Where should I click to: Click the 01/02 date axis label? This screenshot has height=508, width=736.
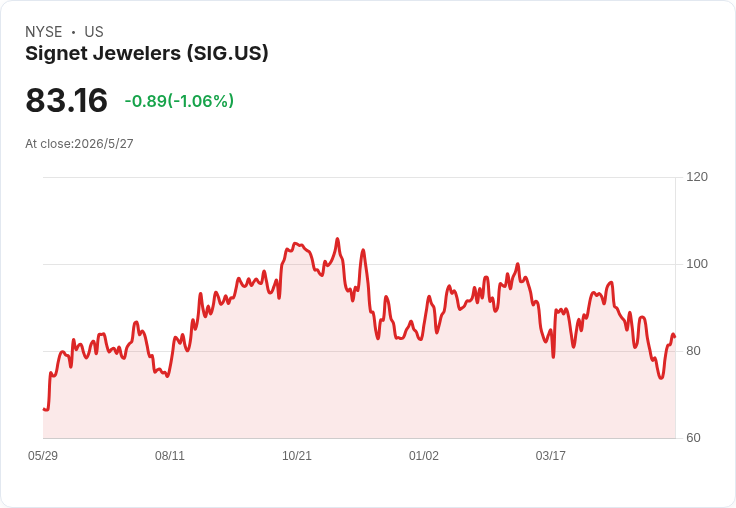(424, 455)
